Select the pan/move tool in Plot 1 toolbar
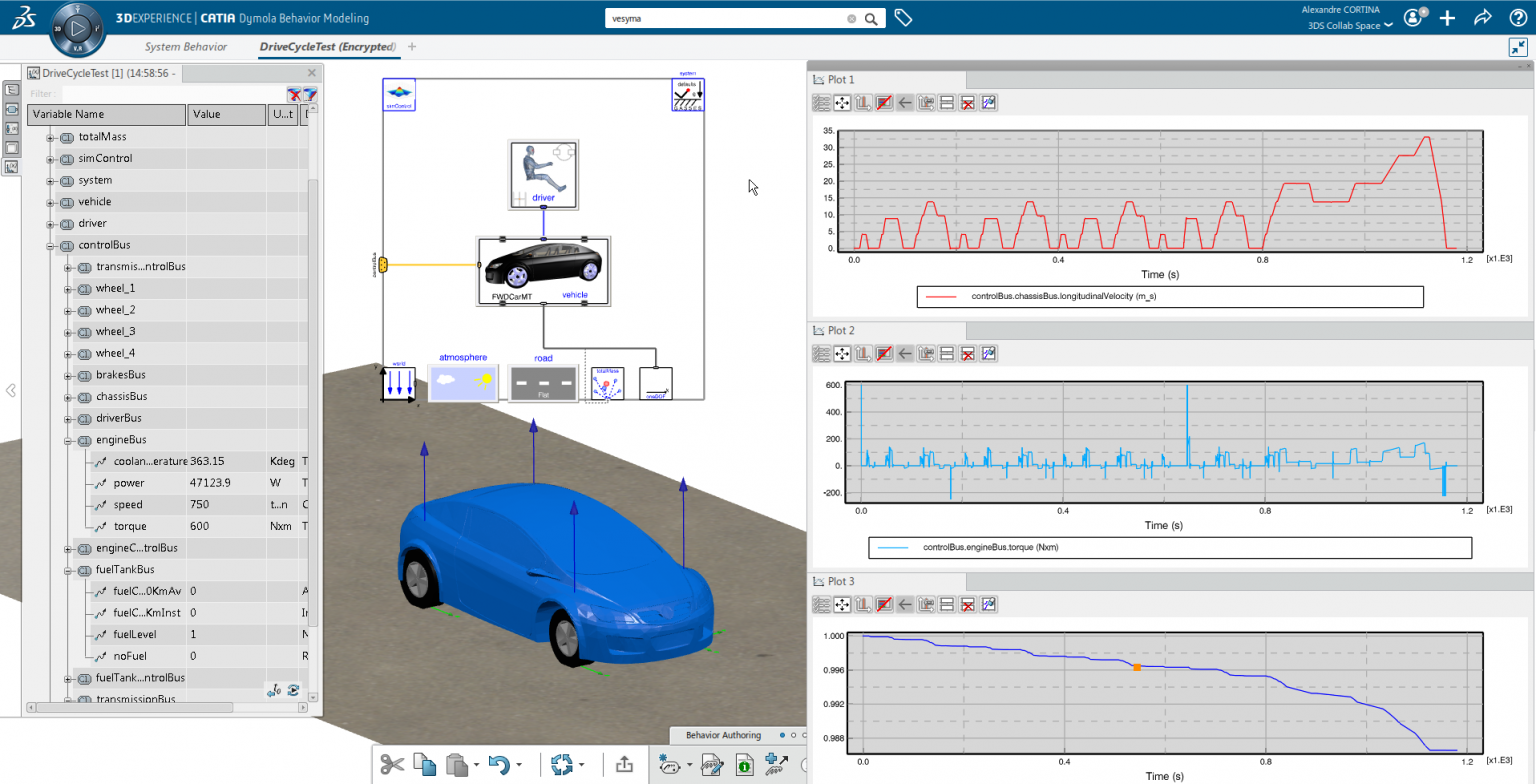 tap(842, 102)
